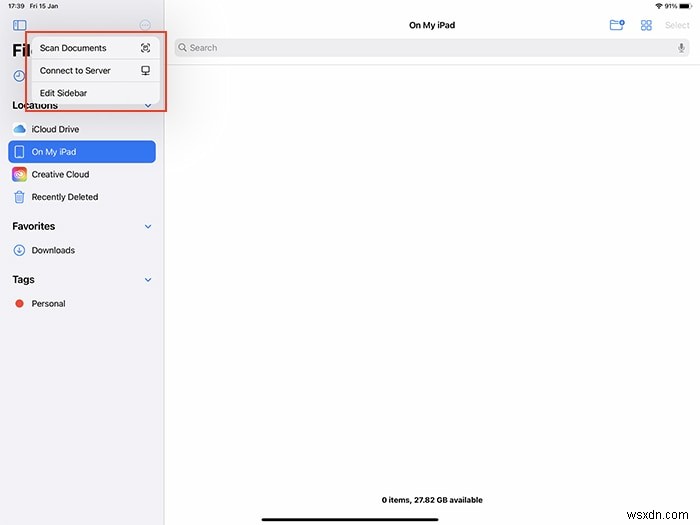Tap the battery status indicator
700x525 pixels.
pos(685,6)
